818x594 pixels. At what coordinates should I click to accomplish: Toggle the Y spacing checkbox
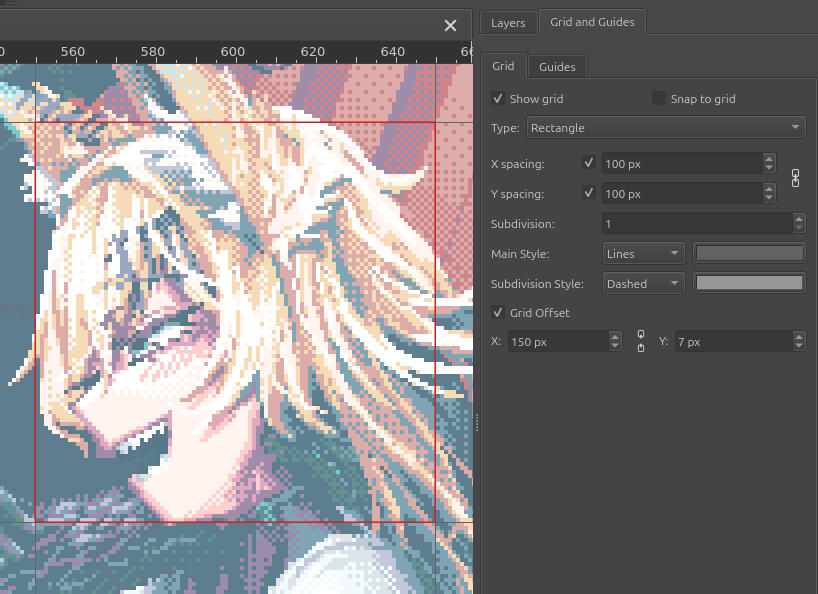pos(589,193)
